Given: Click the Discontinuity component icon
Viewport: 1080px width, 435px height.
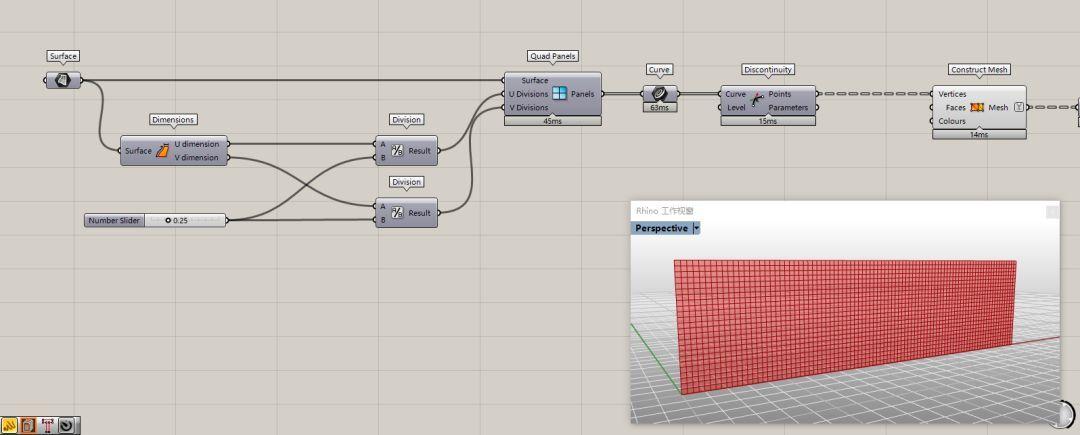Looking at the screenshot, I should click(x=758, y=100).
